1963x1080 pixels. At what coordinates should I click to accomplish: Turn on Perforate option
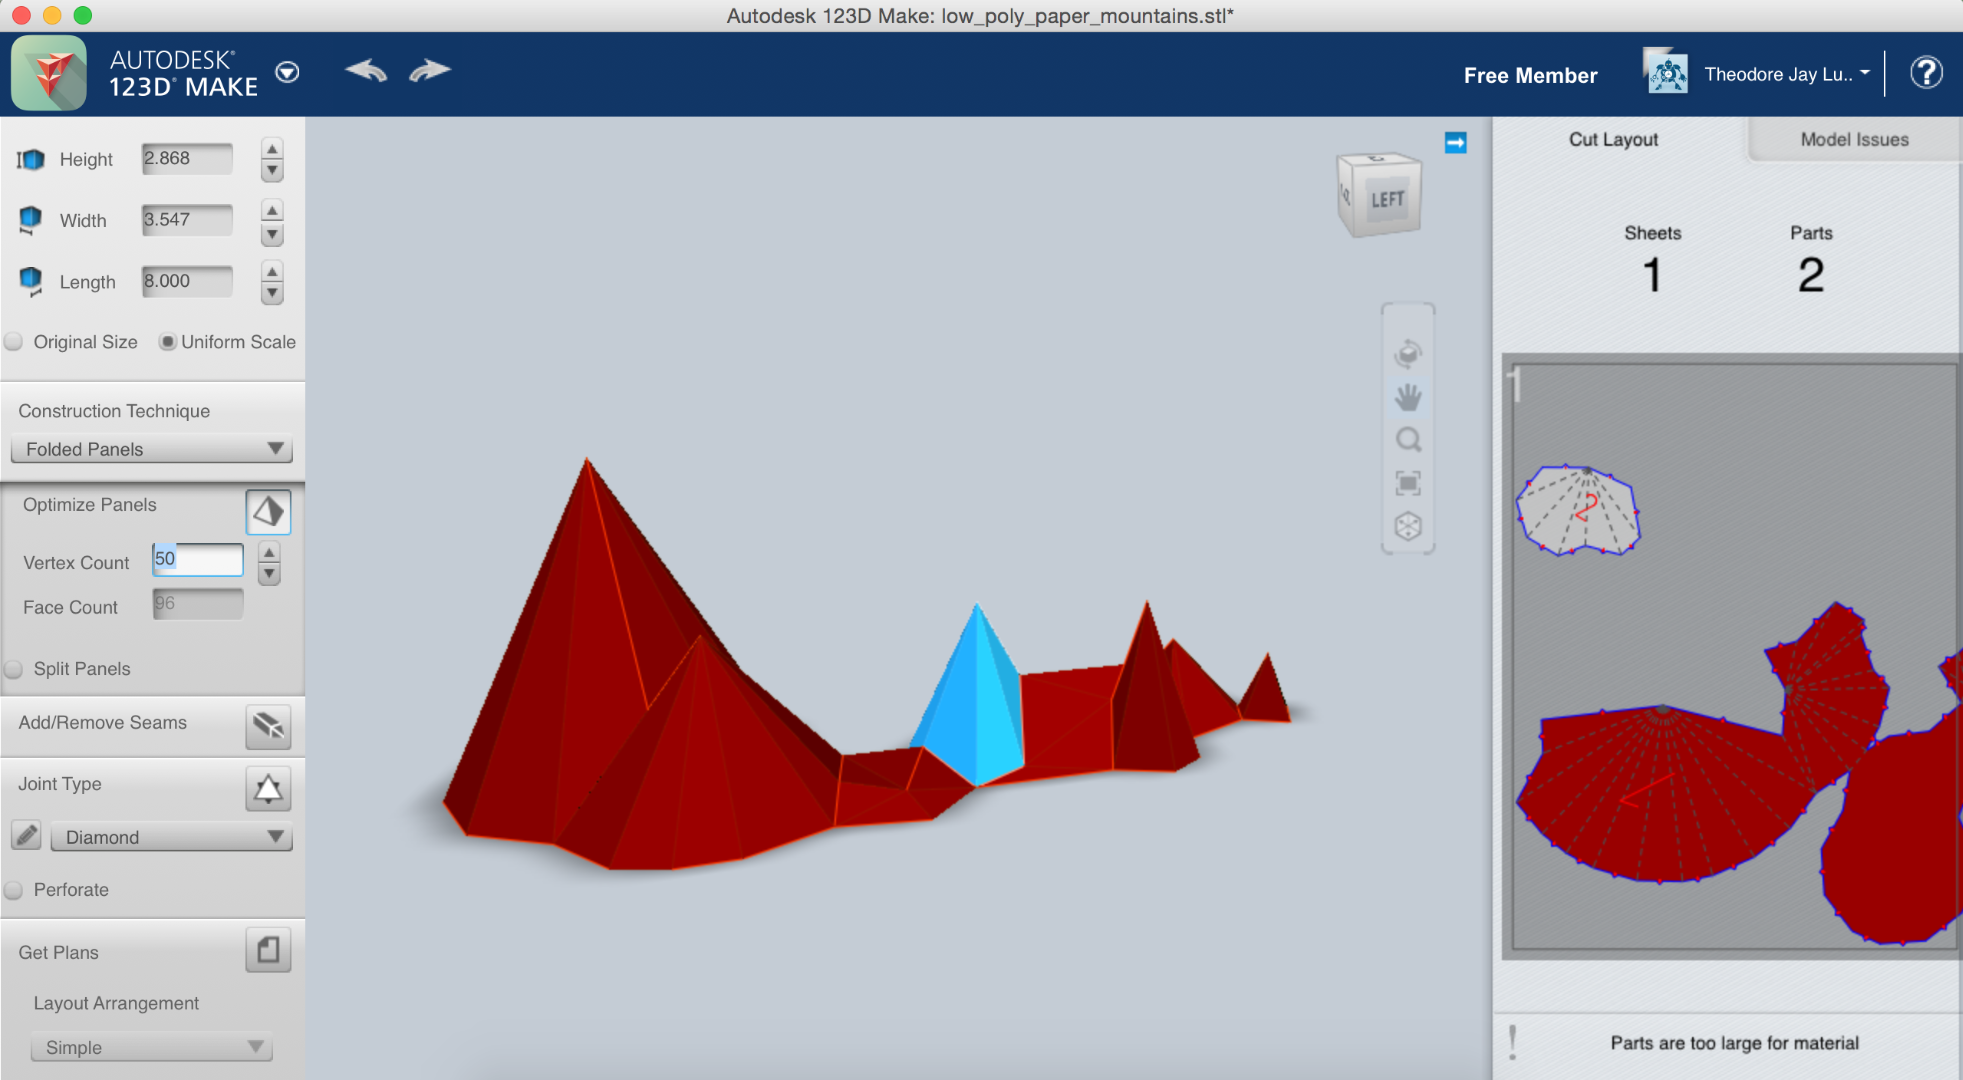[14, 890]
